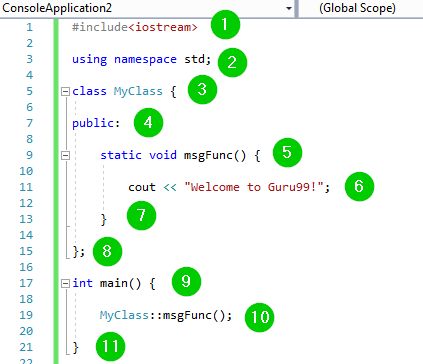This screenshot has width=423, height=364.
Task: Click green annotation badge 4
Action: [148, 122]
